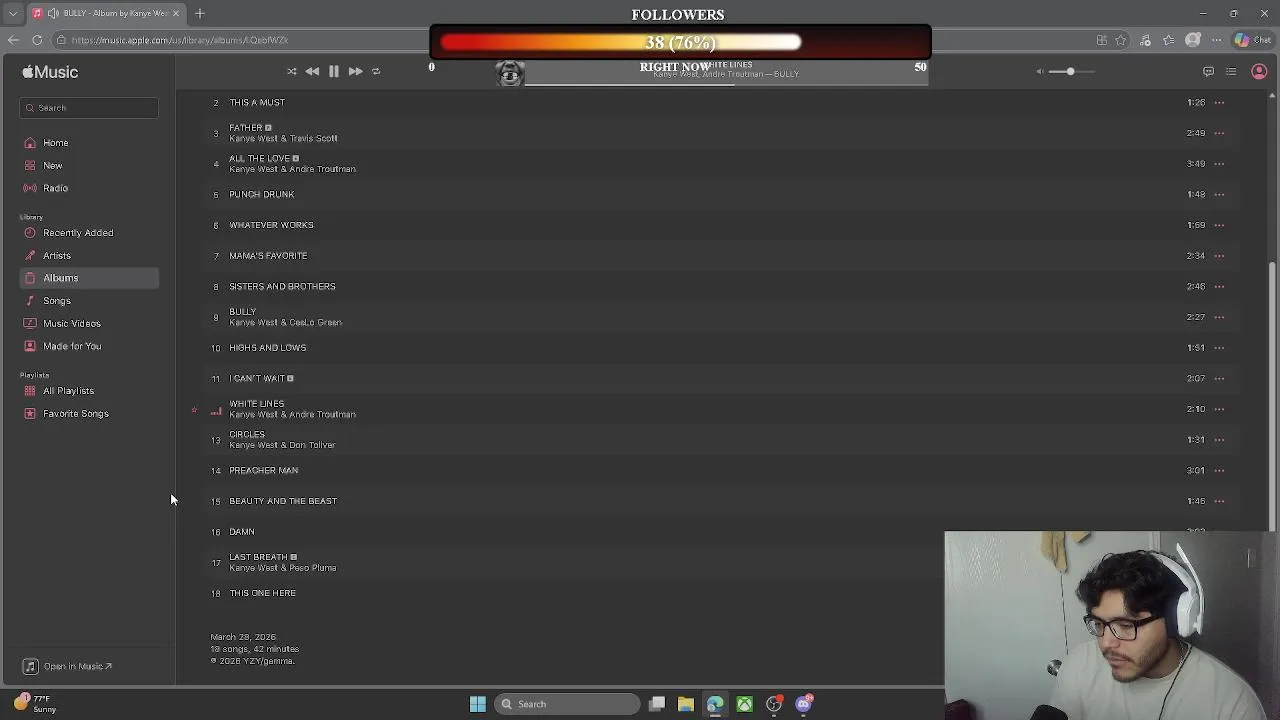Open the OBS Studio taskbar icon
The width and height of the screenshot is (1280, 720).
coord(774,704)
